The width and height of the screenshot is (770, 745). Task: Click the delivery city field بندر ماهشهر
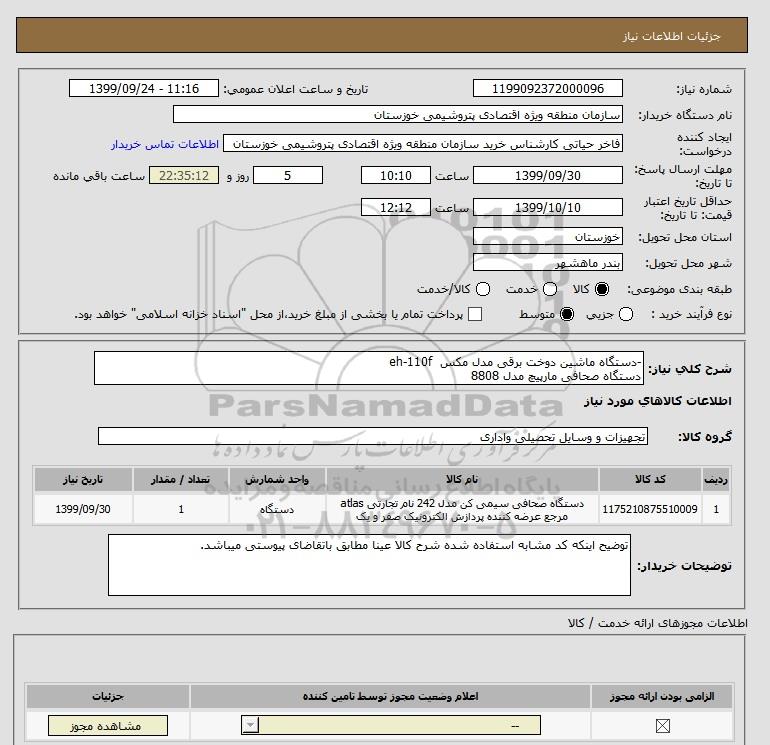point(548,263)
